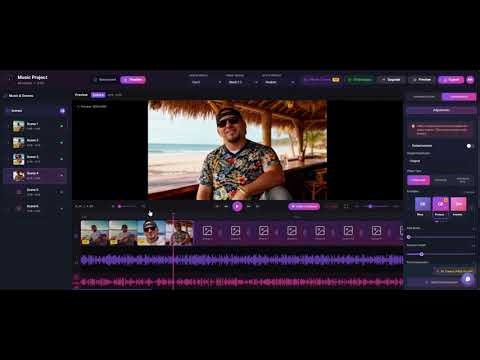
Task: Click the Music Project title
Action: pyautogui.click(x=32, y=77)
